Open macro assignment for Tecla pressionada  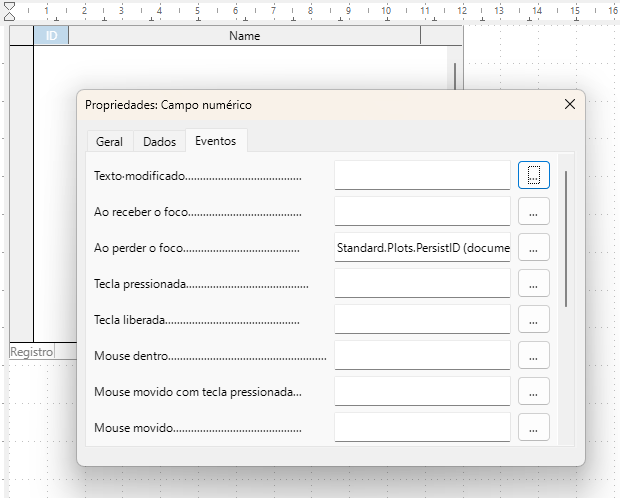(534, 283)
